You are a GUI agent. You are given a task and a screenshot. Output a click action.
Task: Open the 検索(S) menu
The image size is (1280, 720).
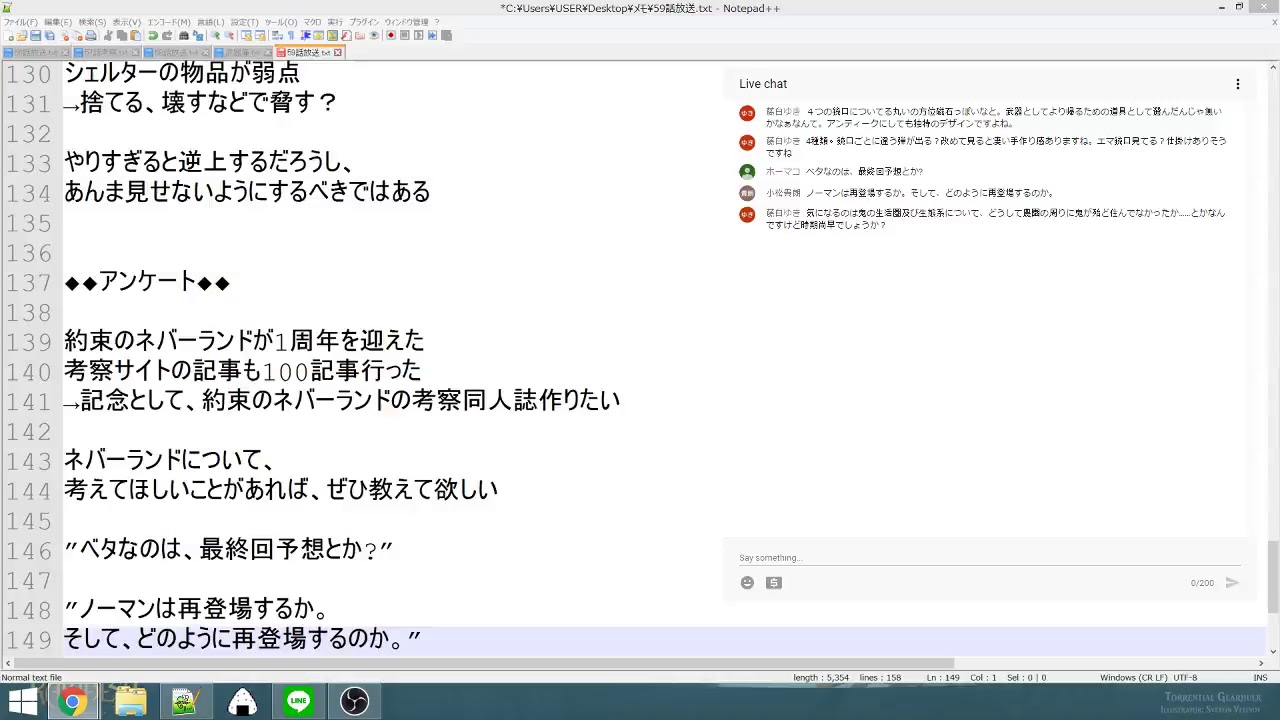point(92,22)
